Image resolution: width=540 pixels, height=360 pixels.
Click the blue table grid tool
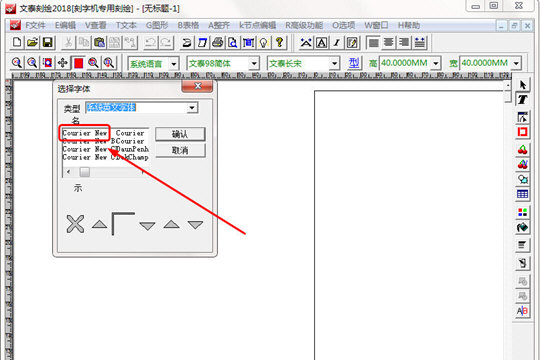(x=522, y=194)
